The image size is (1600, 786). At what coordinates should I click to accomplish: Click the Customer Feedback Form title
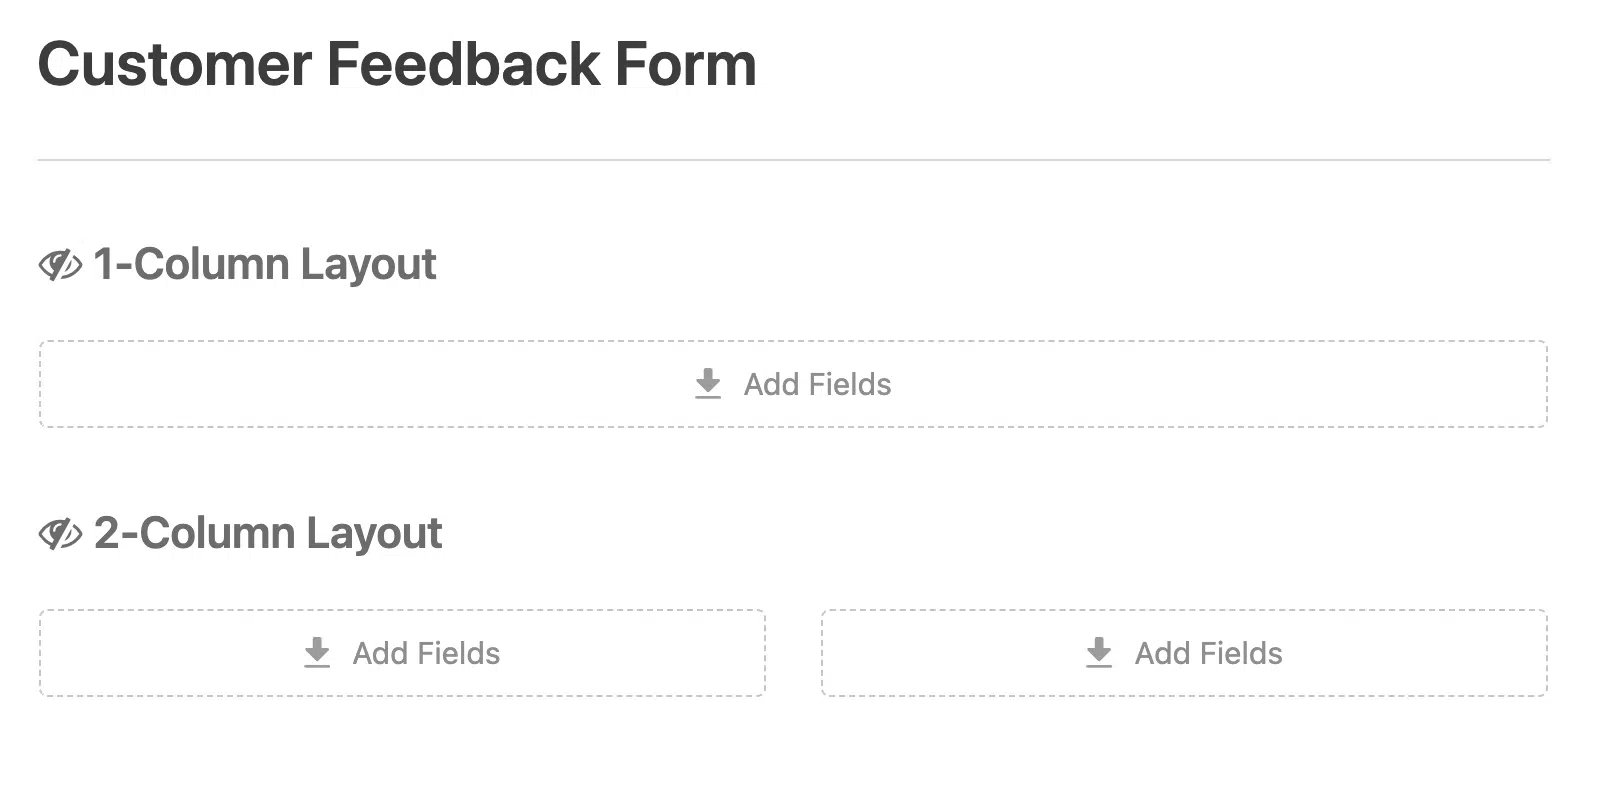pyautogui.click(x=397, y=65)
